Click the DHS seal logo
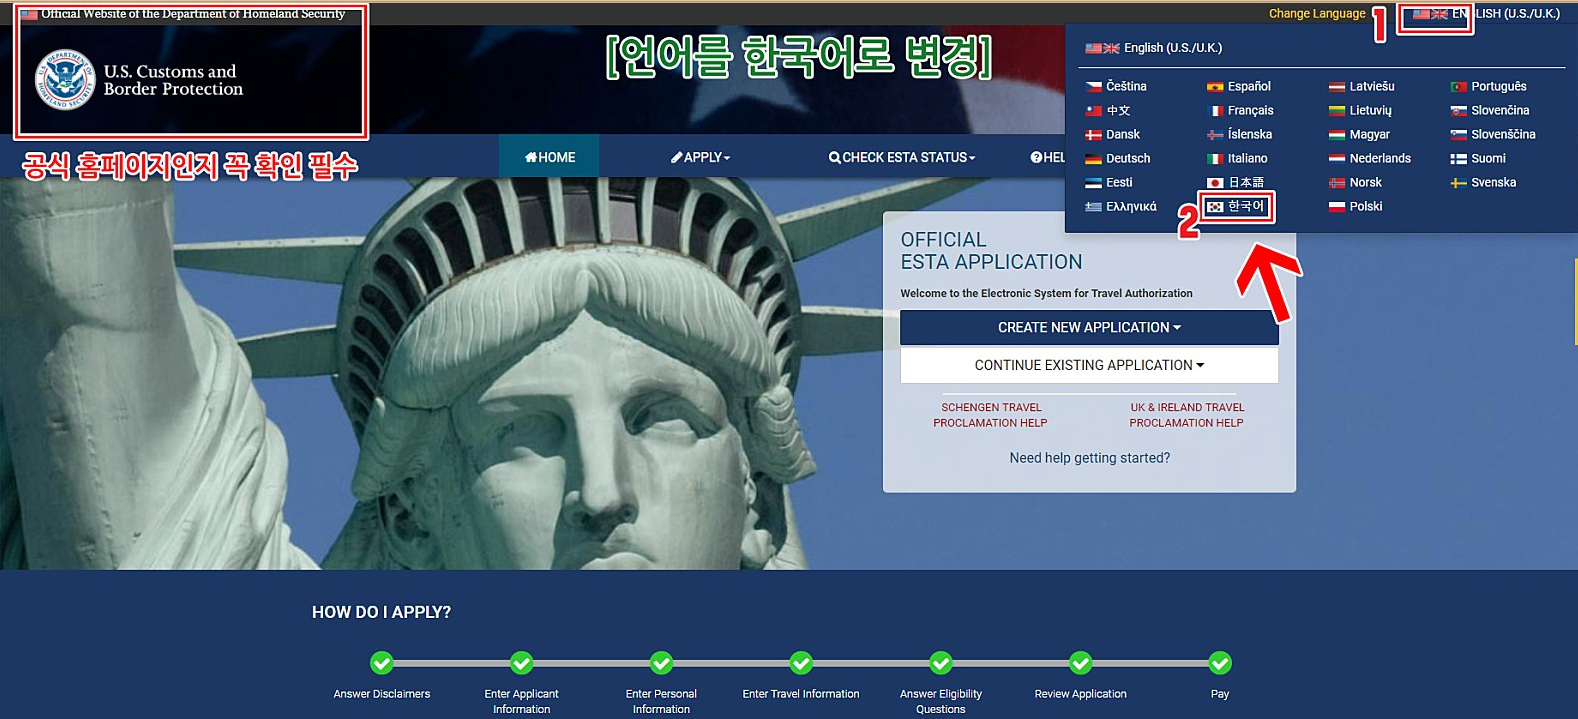This screenshot has height=719, width=1578. (66, 80)
